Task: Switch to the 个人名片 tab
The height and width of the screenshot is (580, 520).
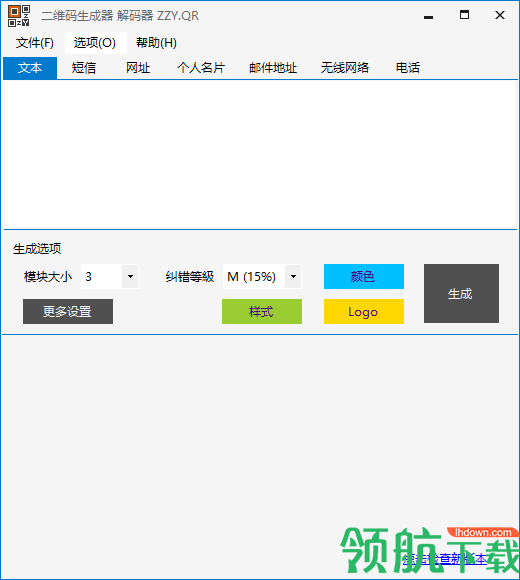Action: tap(201, 68)
